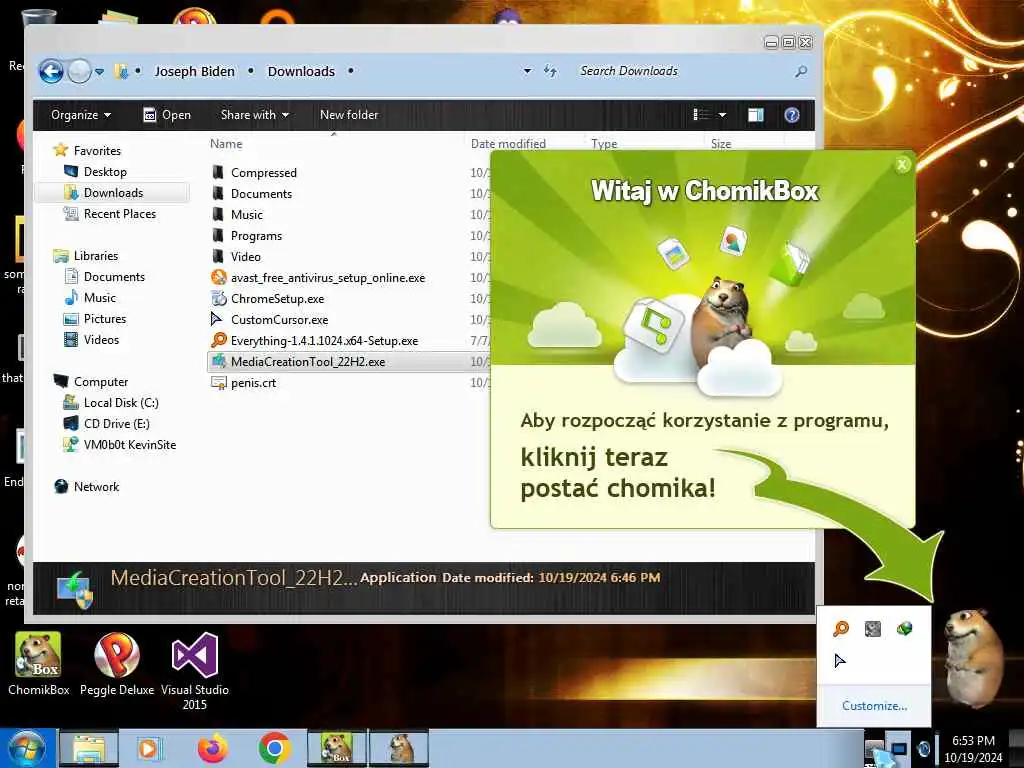Click the Open toolbar button
1024x768 pixels.
167,115
